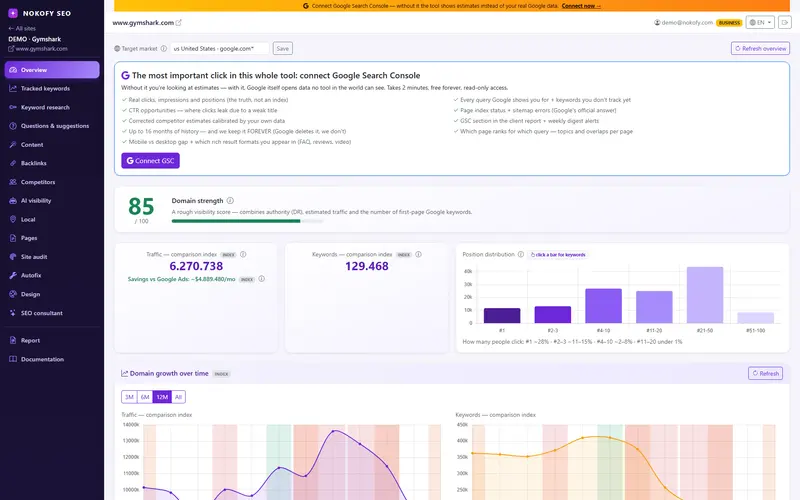Click external link icon beside www.gymshark.com header

click(179, 22)
